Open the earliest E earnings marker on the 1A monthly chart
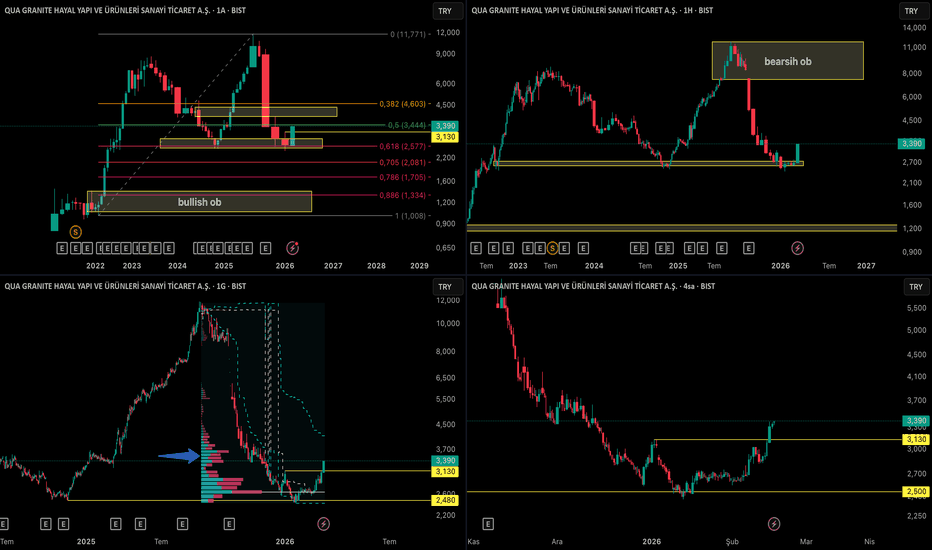 point(62,248)
